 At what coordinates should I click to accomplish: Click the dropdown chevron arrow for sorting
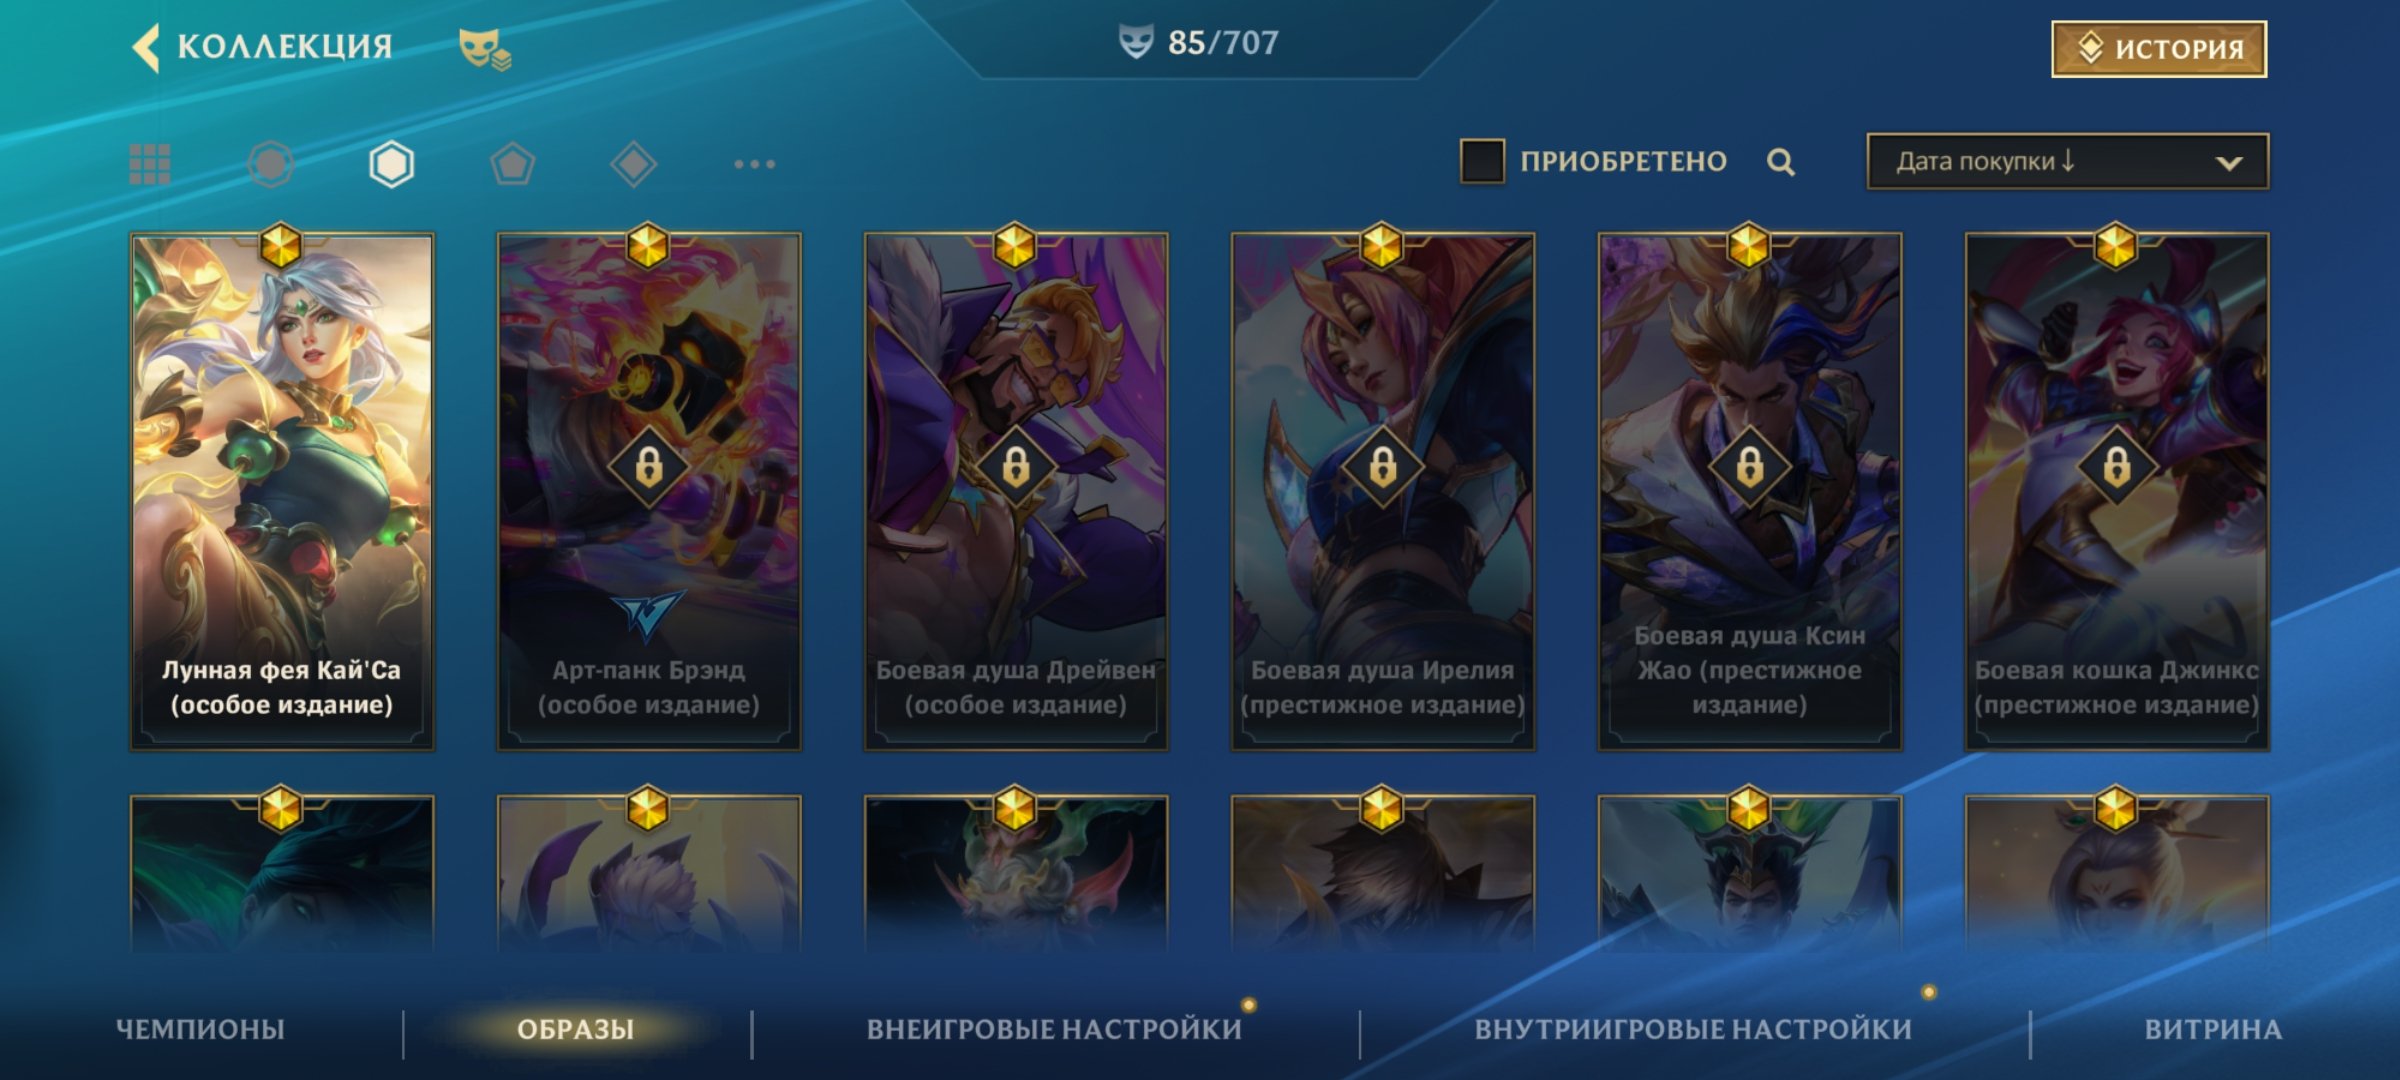pyautogui.click(x=2229, y=163)
